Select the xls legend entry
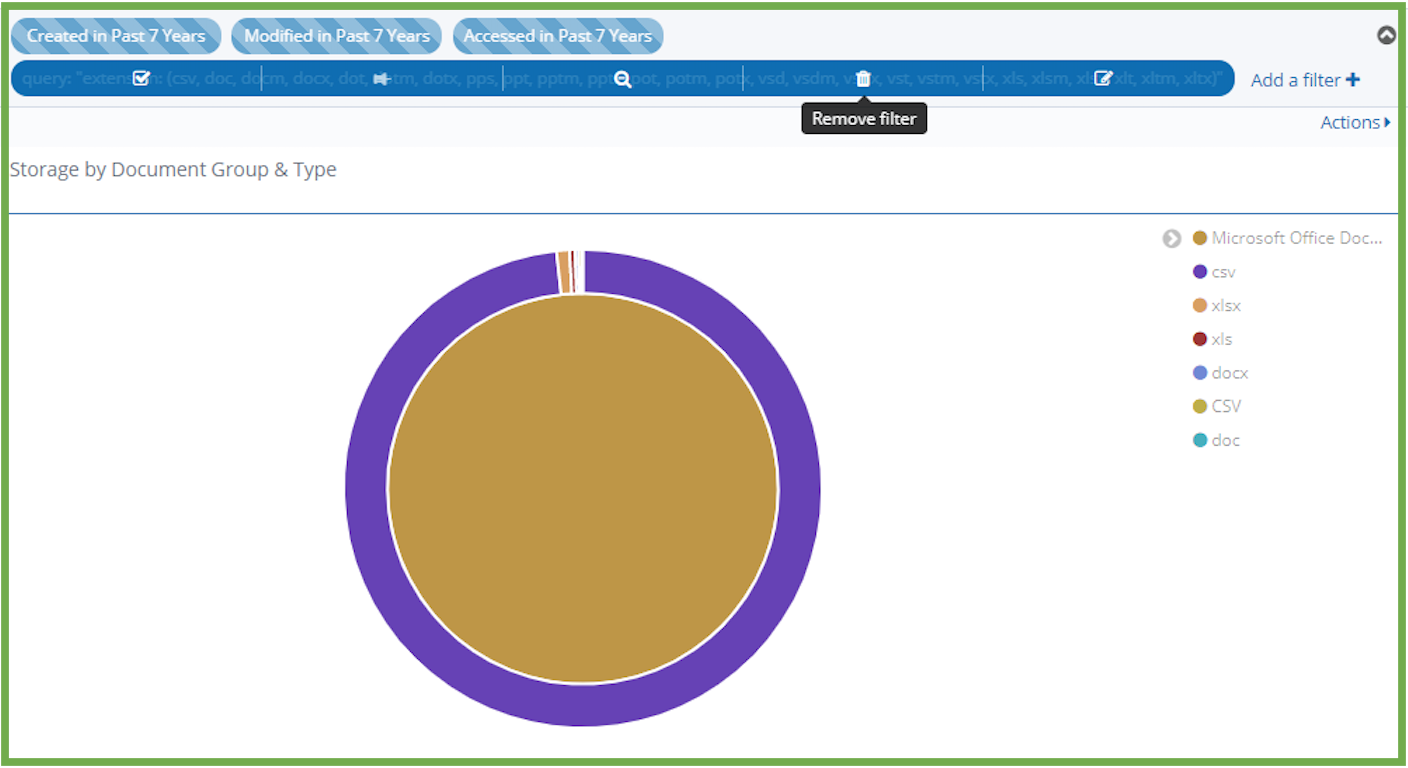 click(1221, 339)
